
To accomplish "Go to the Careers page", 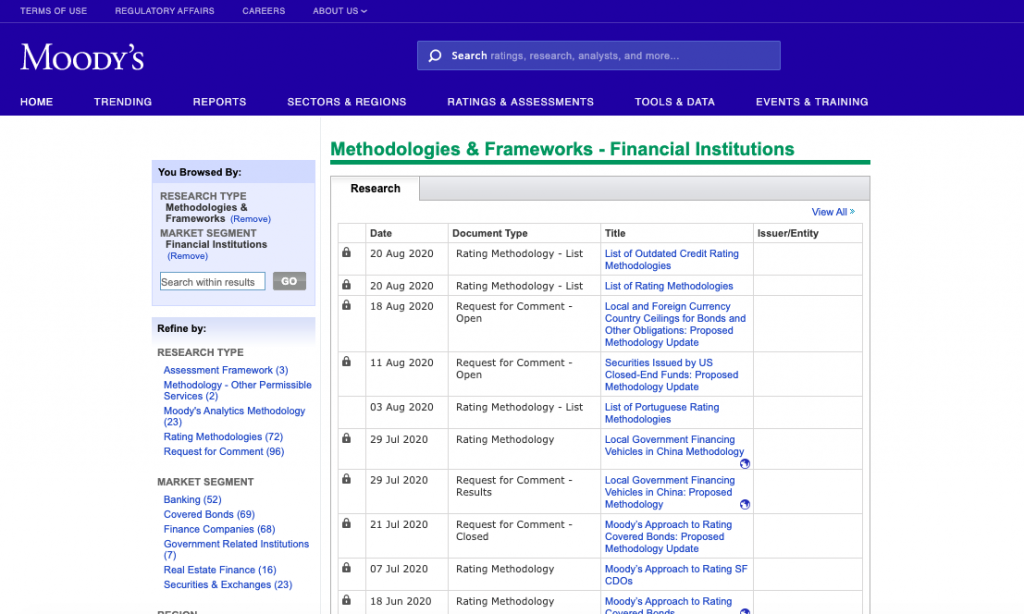I will pyautogui.click(x=264, y=11).
